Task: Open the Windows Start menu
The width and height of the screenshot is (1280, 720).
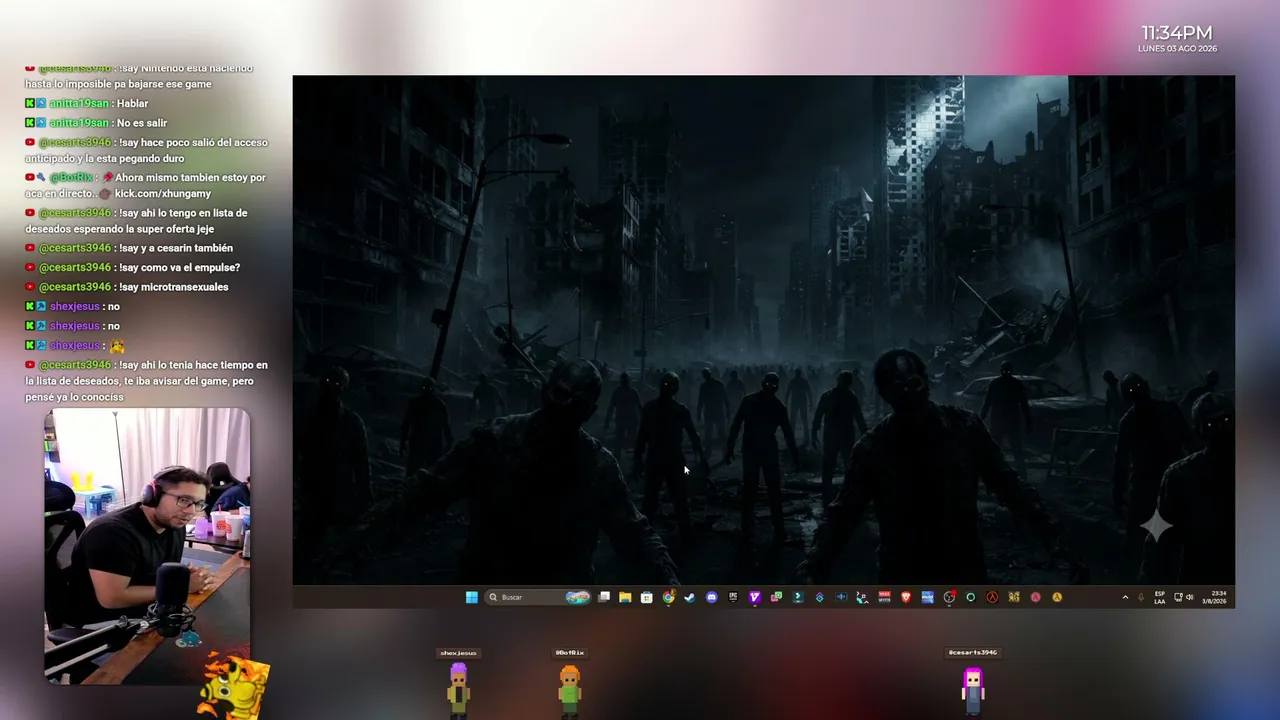Action: click(x=471, y=597)
